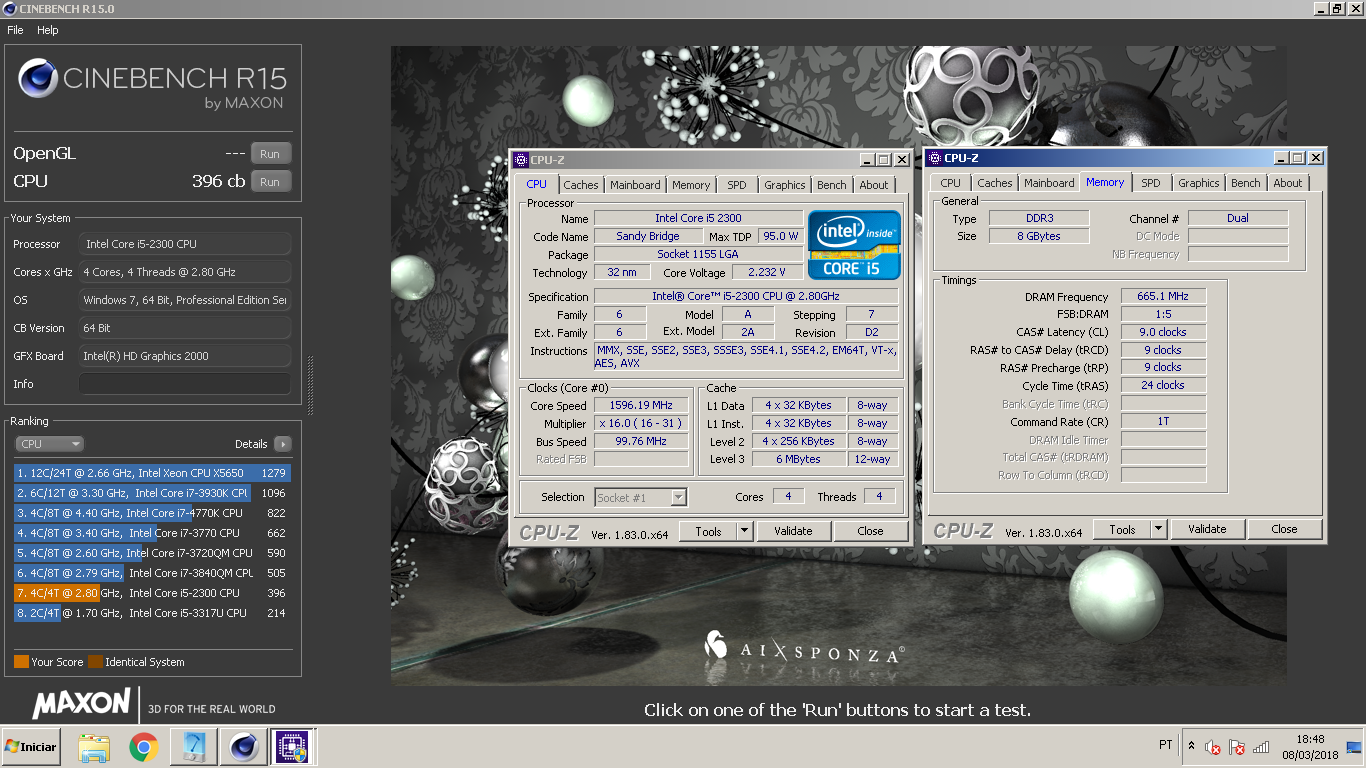
Task: Click the CPU-Z icon in left title bar
Action: click(x=520, y=160)
